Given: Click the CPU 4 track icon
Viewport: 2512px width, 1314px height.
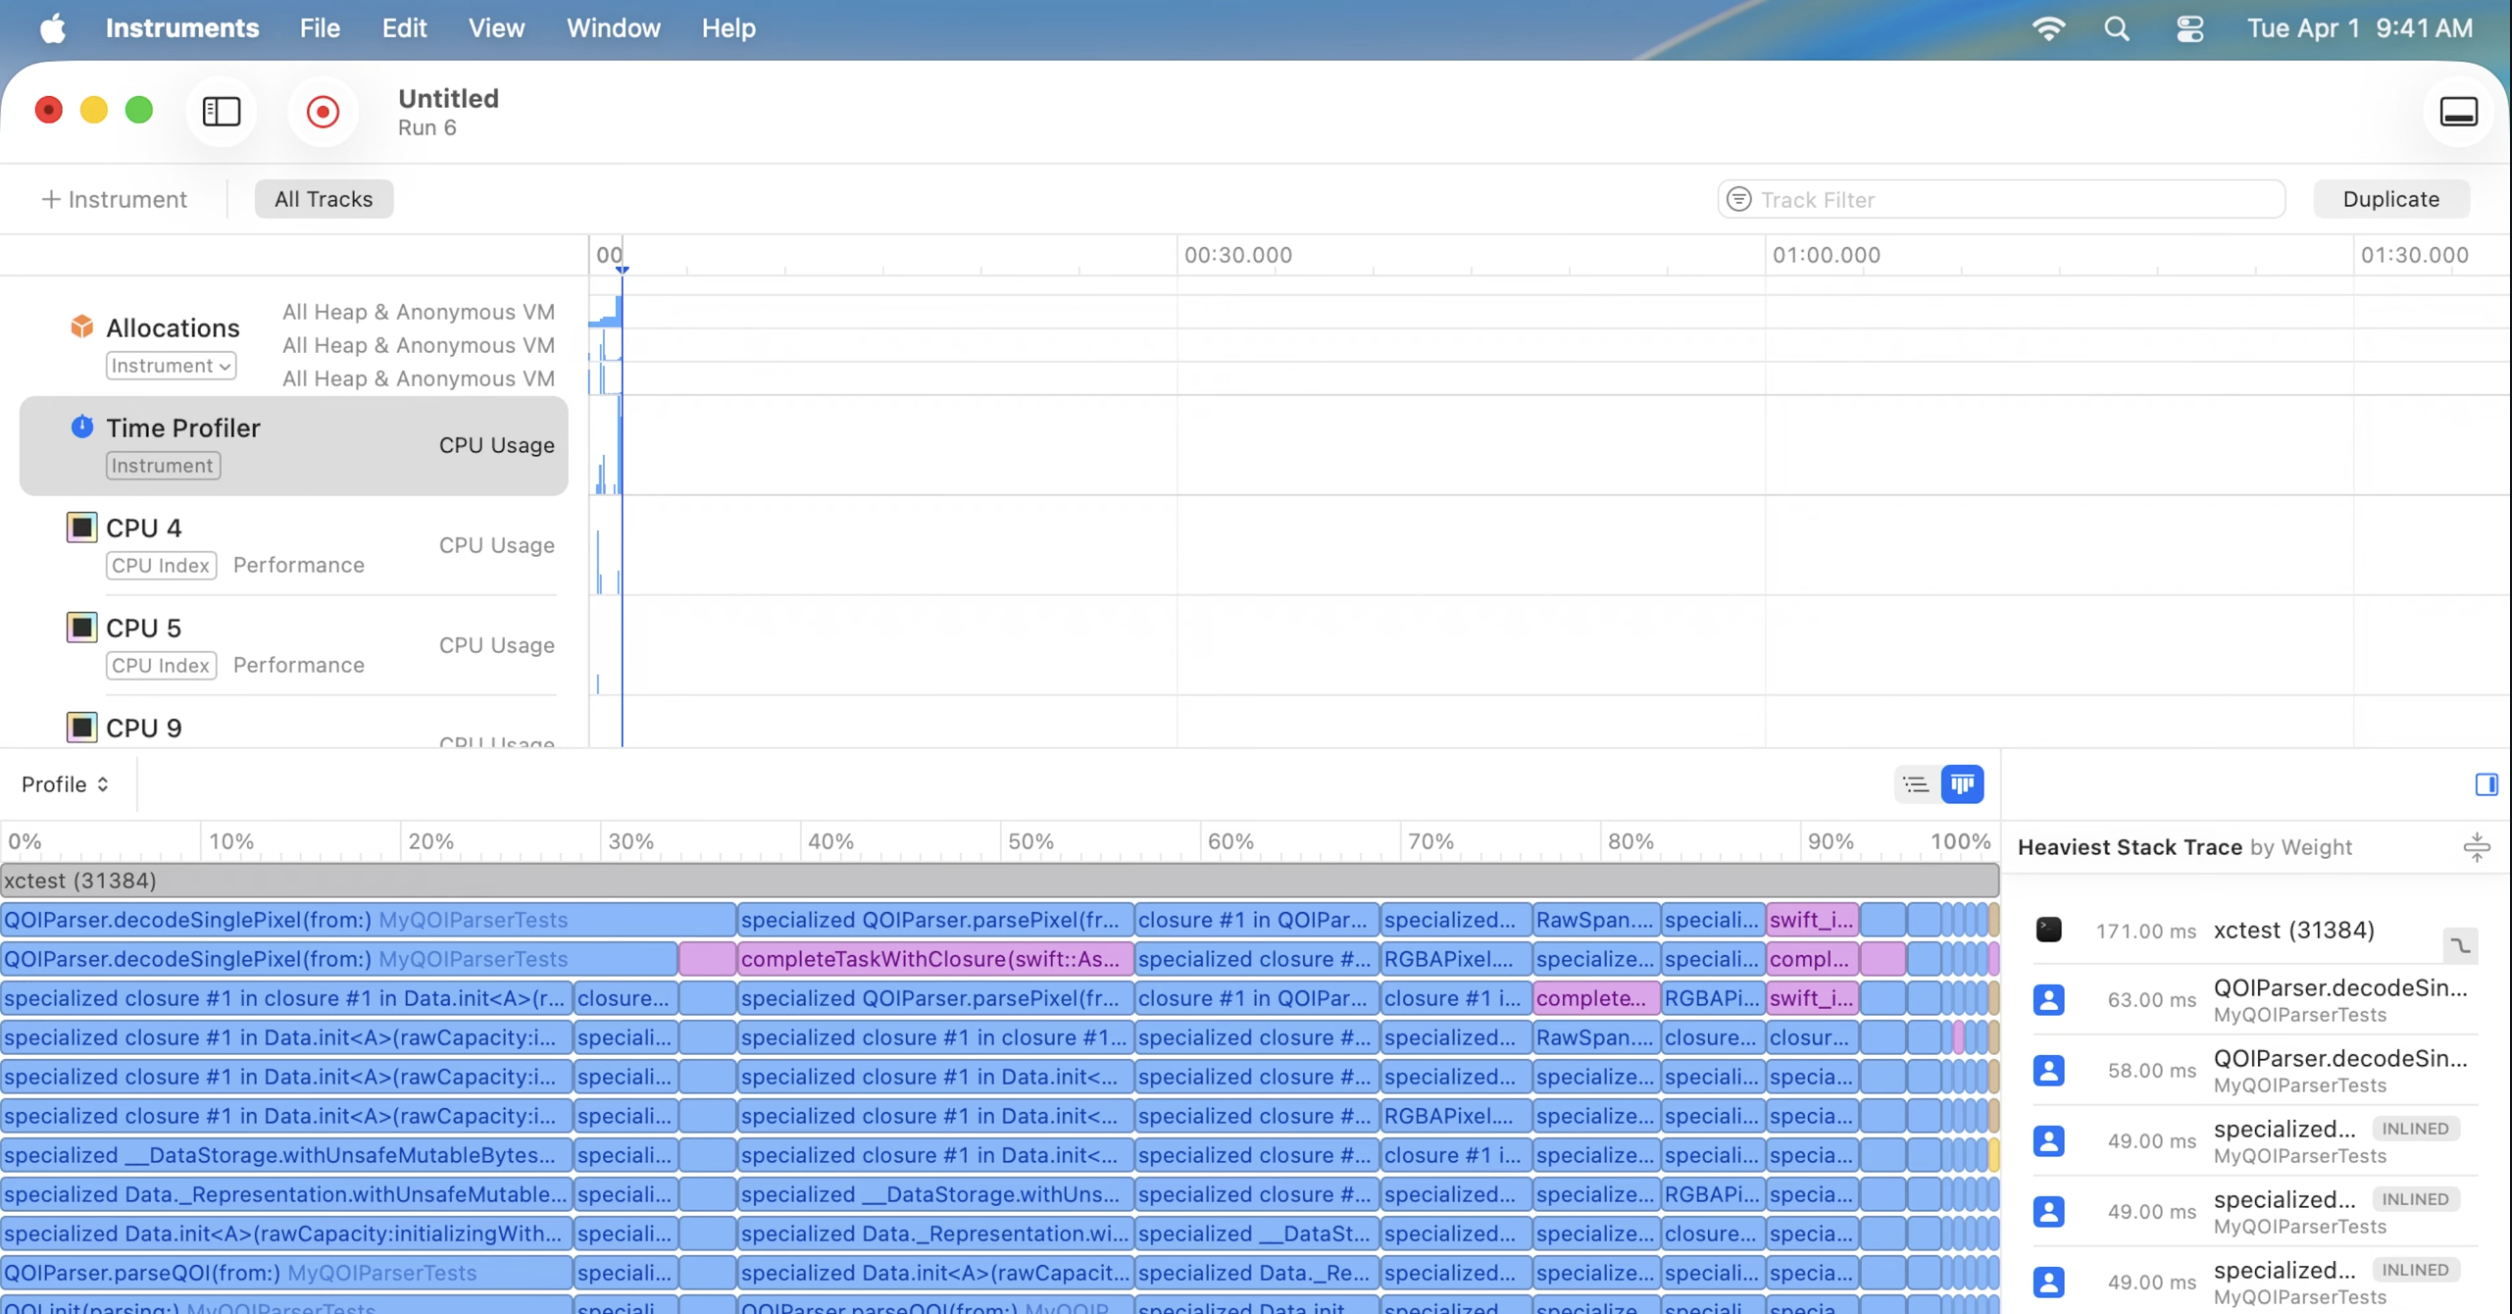Looking at the screenshot, I should point(81,527).
